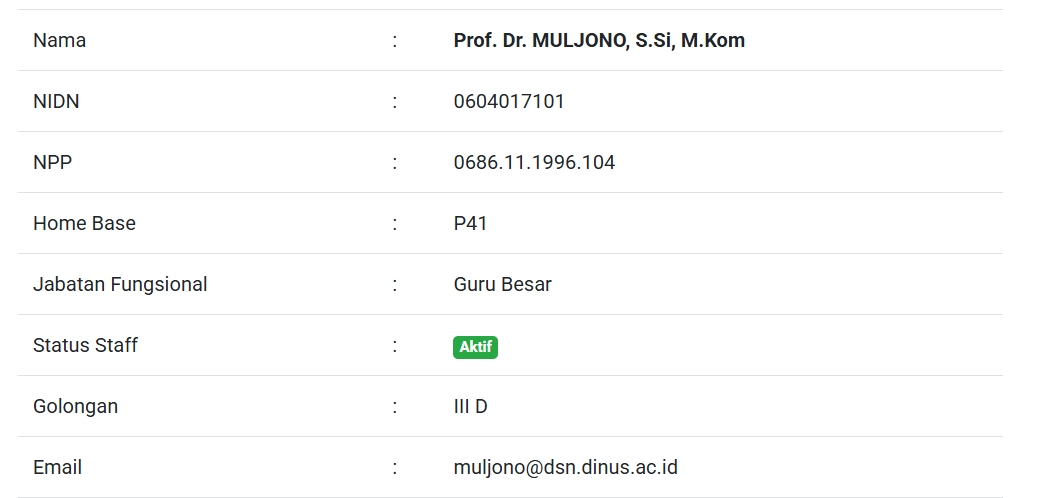Click the Jabatan Fungsional label
This screenshot has height=498, width=1047.
click(120, 285)
